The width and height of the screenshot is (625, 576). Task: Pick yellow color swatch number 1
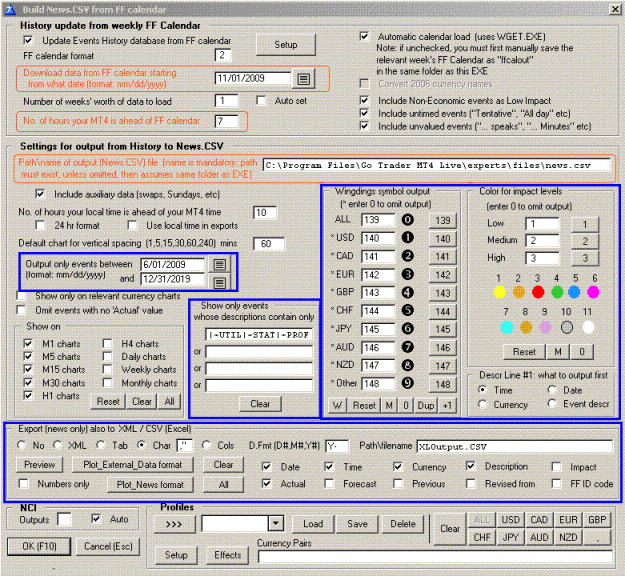(499, 292)
